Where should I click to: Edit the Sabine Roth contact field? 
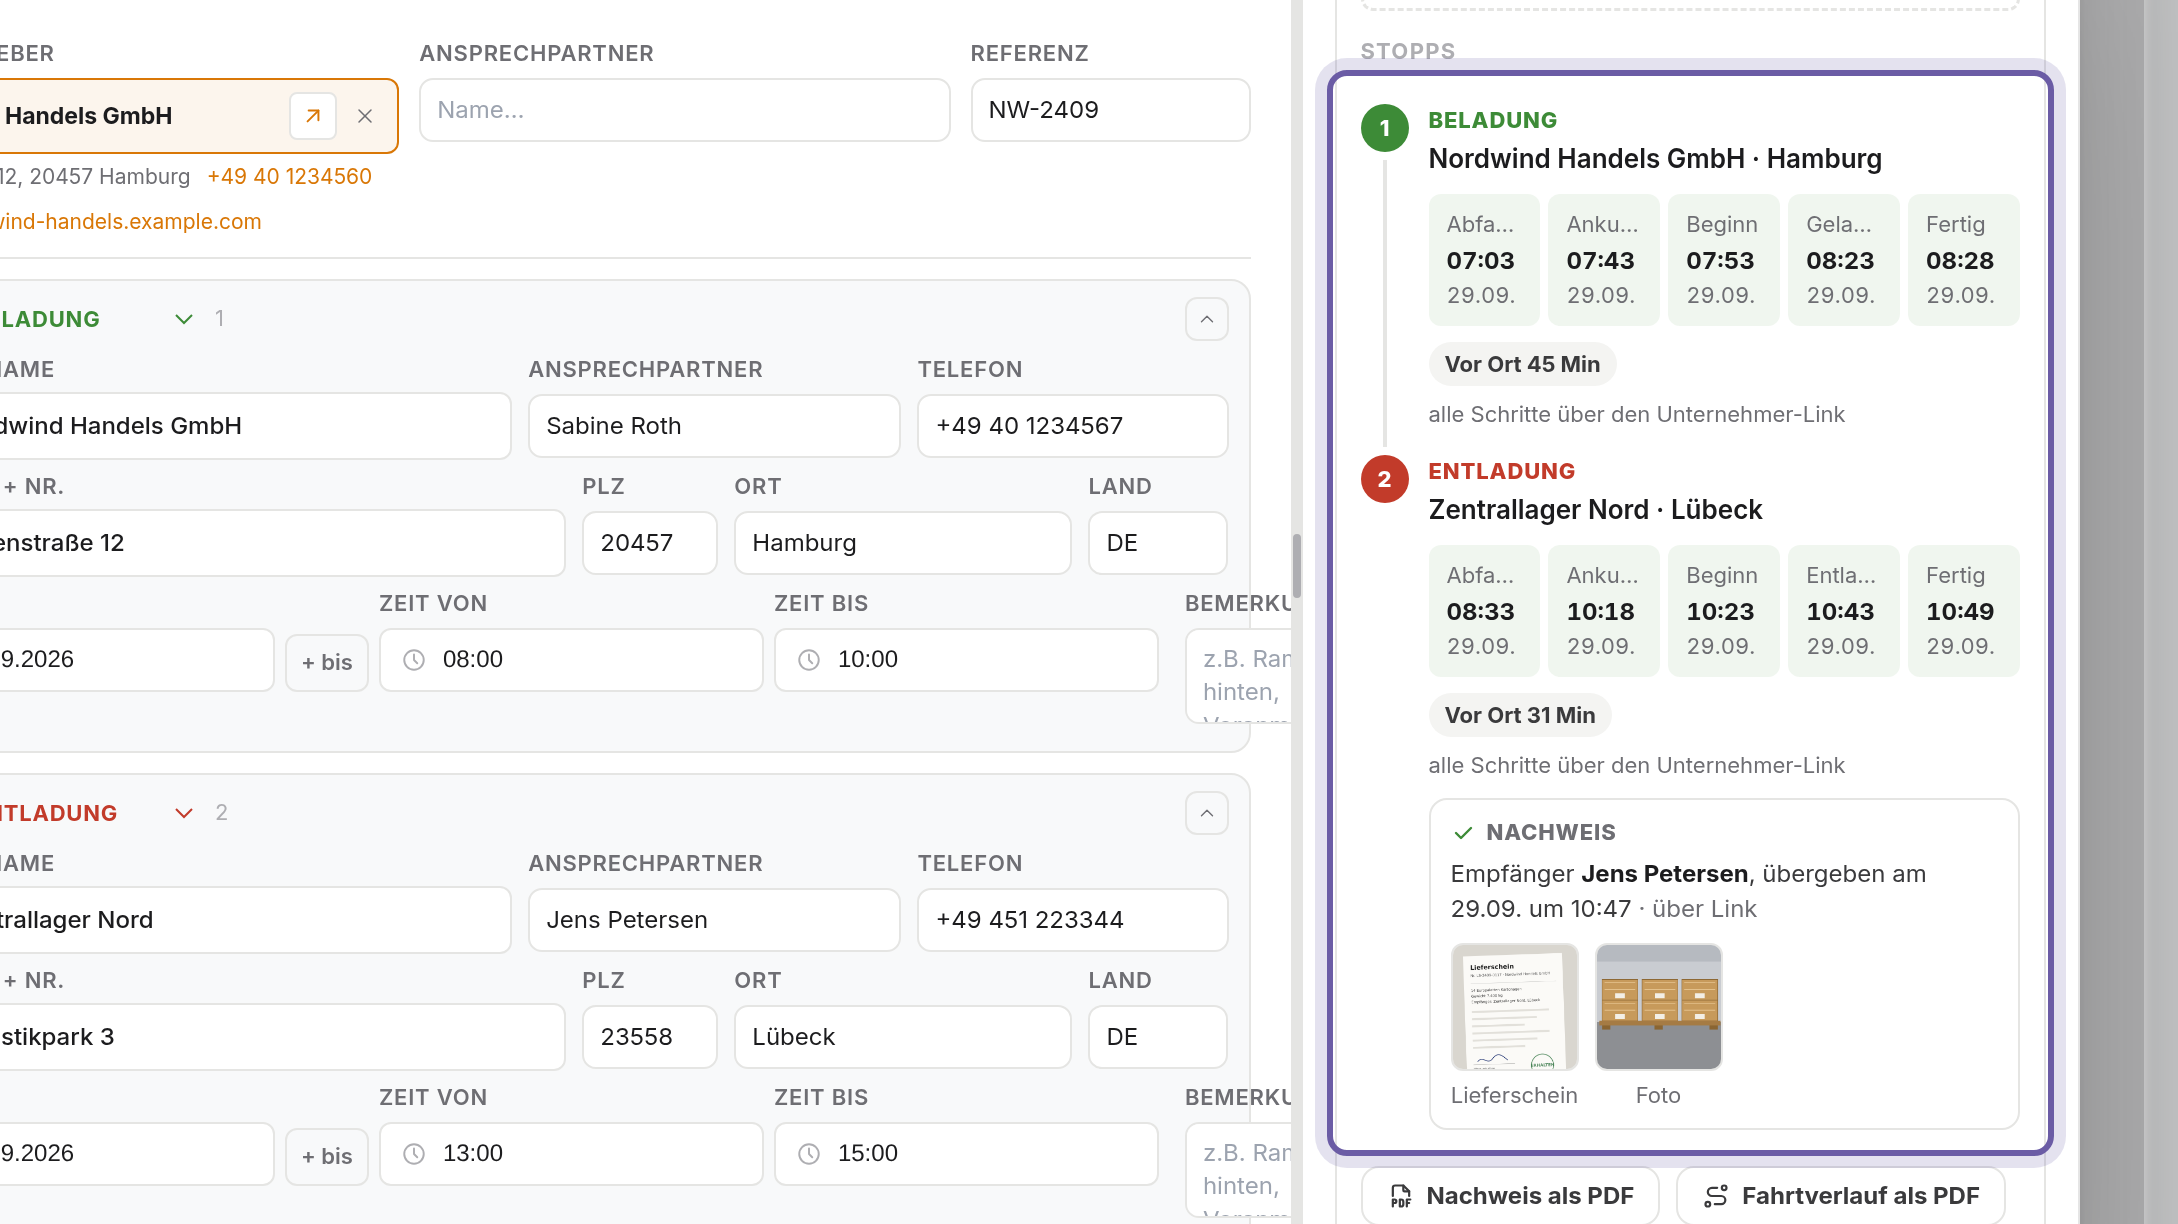[x=714, y=426]
